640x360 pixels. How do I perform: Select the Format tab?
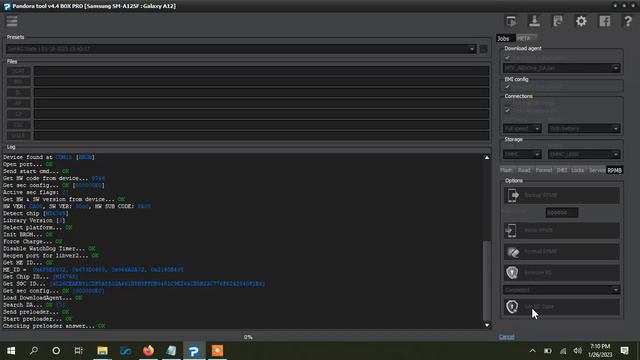click(x=544, y=170)
